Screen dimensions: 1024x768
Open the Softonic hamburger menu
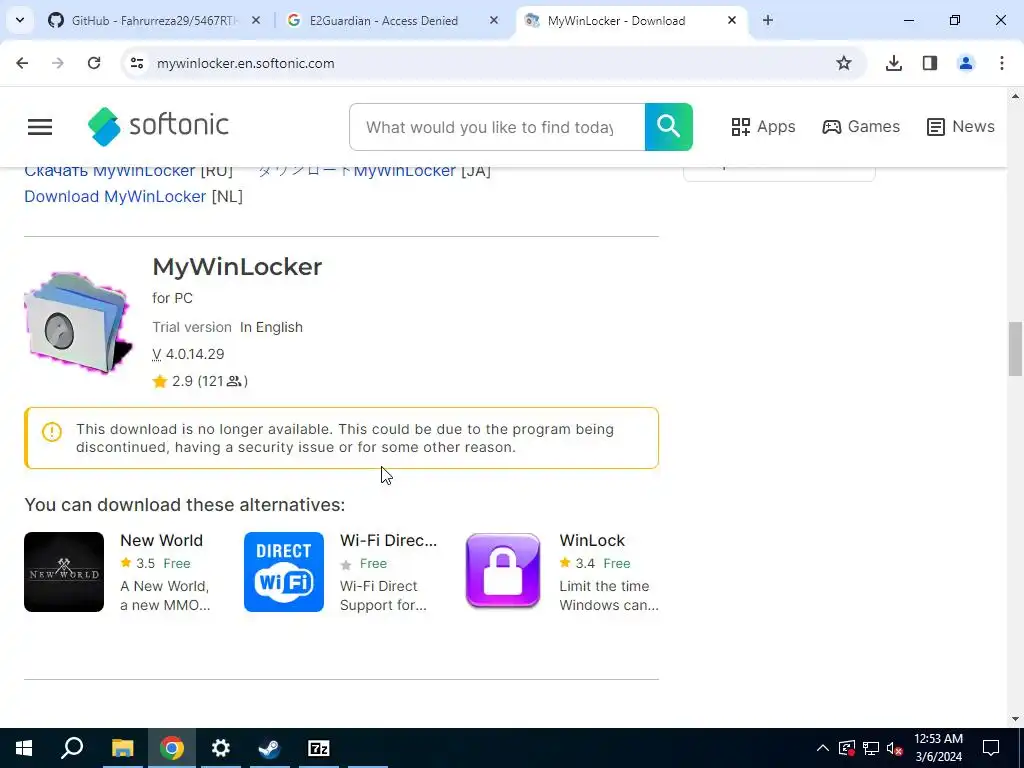point(40,127)
